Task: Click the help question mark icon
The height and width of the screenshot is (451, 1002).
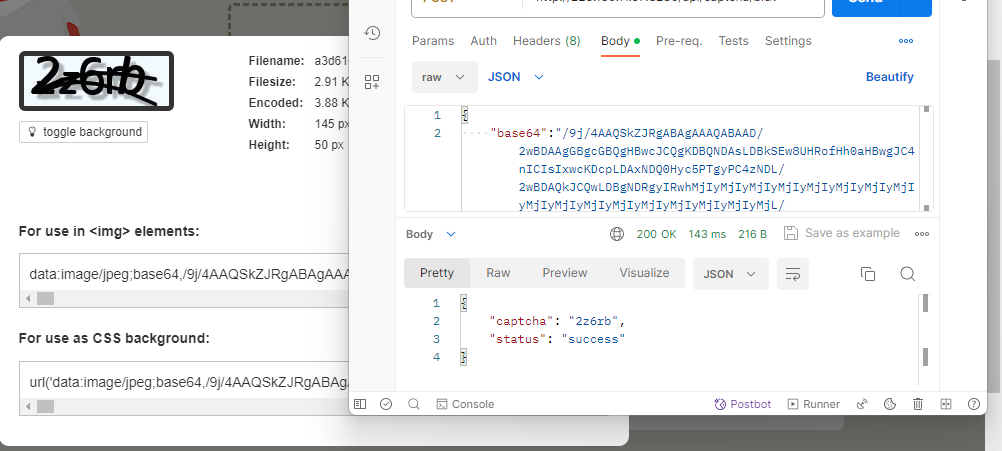Action: [x=973, y=404]
